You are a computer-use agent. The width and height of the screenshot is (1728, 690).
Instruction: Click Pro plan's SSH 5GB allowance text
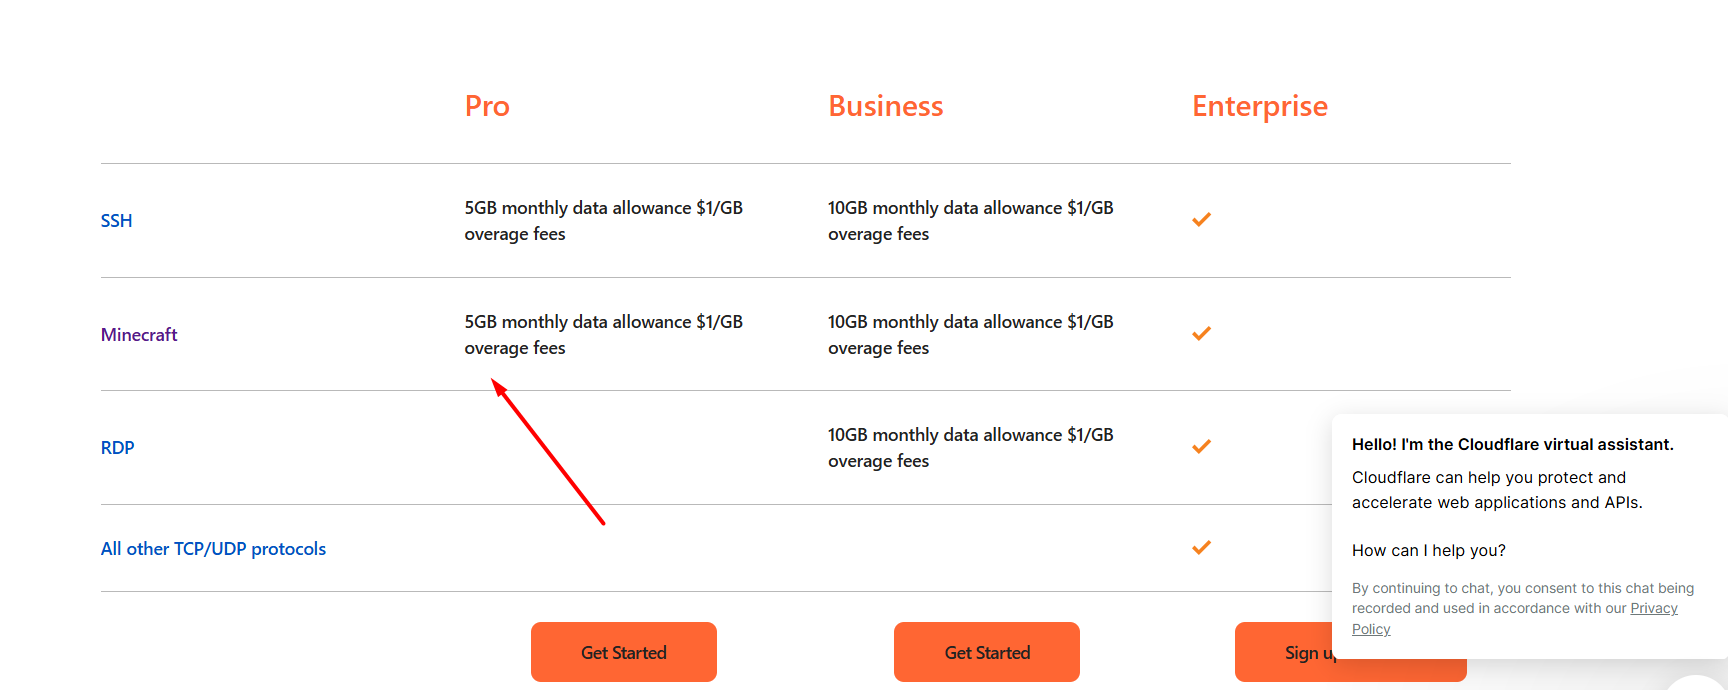[604, 221]
